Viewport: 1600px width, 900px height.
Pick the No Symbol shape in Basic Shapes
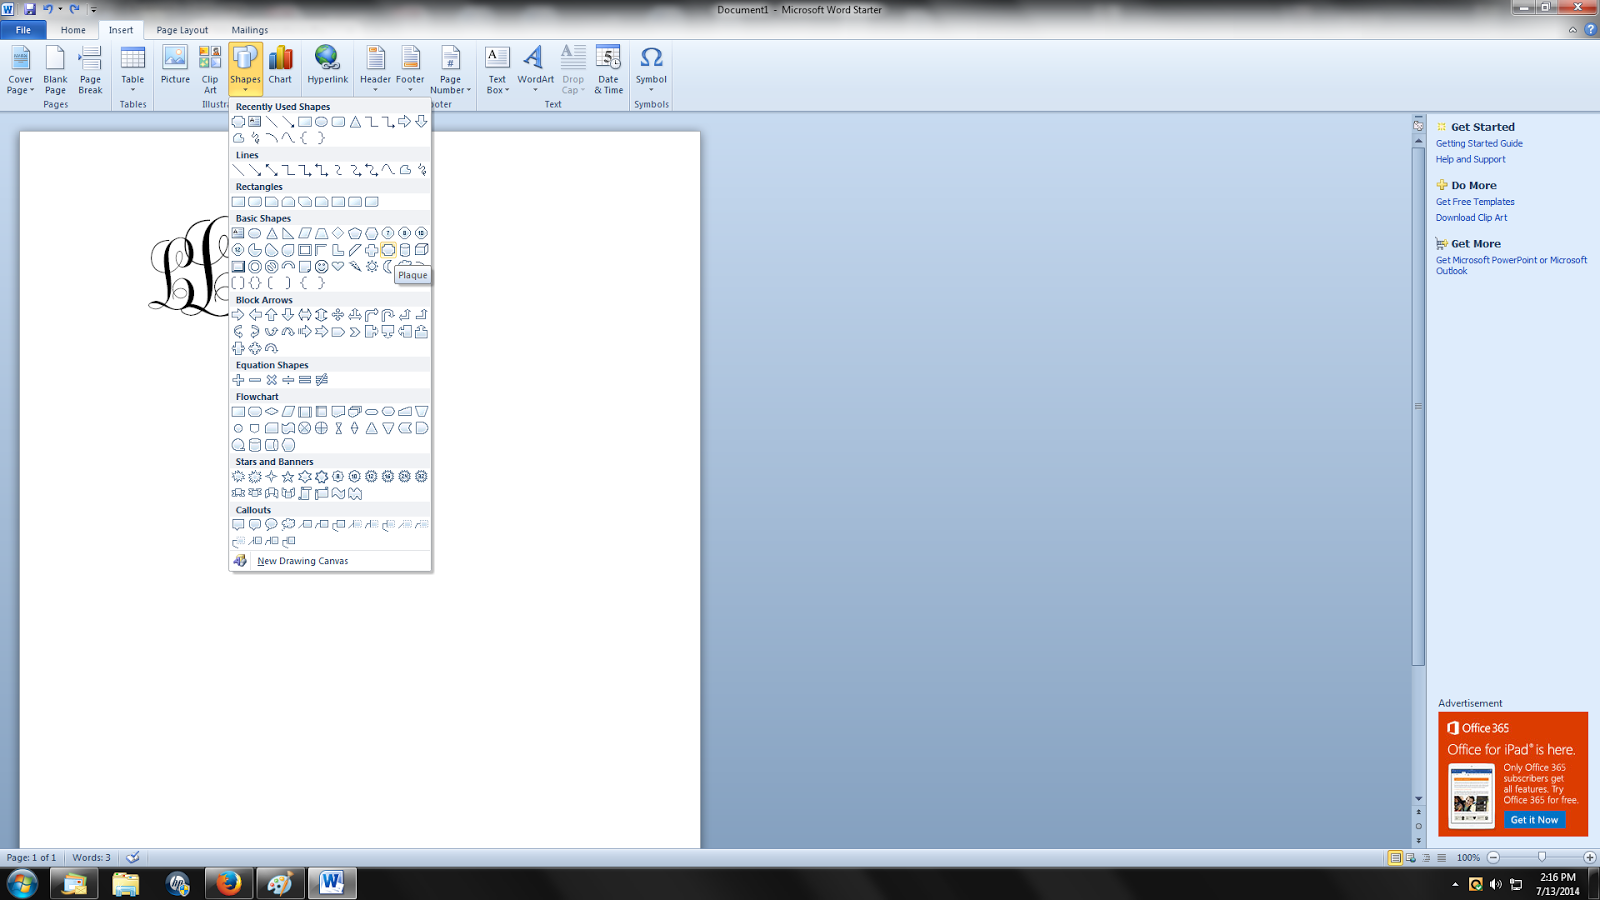[271, 267]
